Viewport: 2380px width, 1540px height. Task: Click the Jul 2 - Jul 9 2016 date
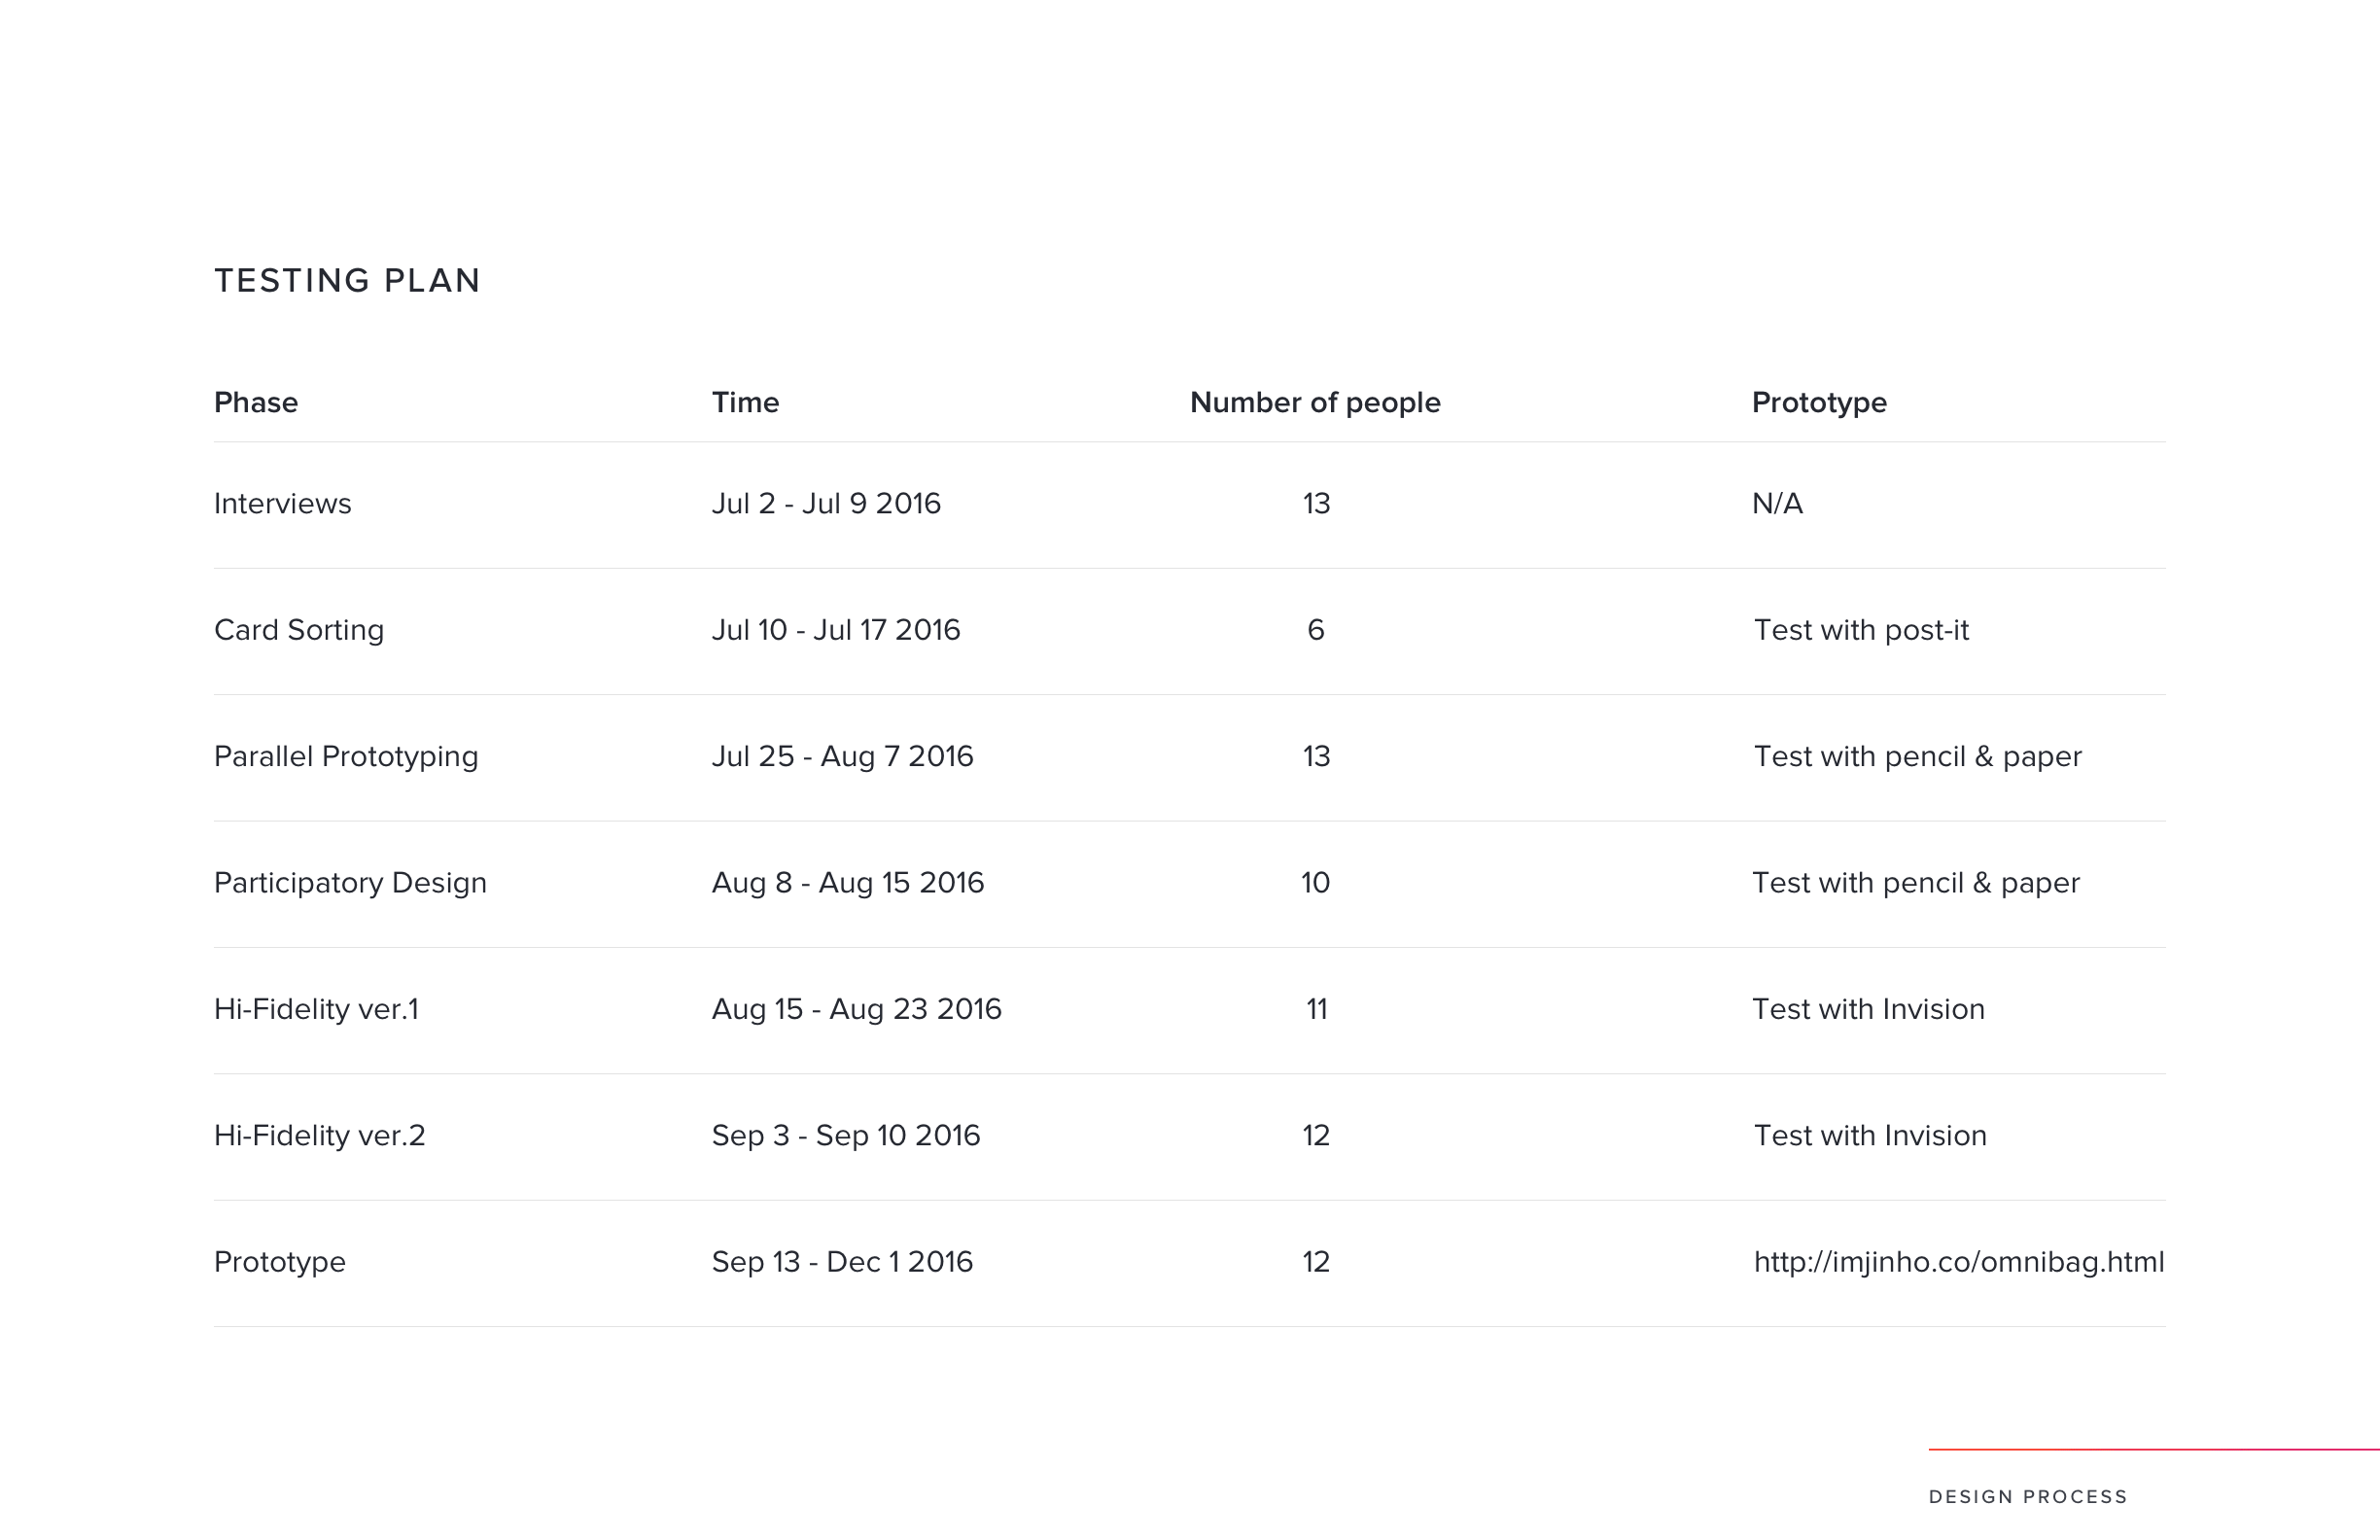click(826, 503)
